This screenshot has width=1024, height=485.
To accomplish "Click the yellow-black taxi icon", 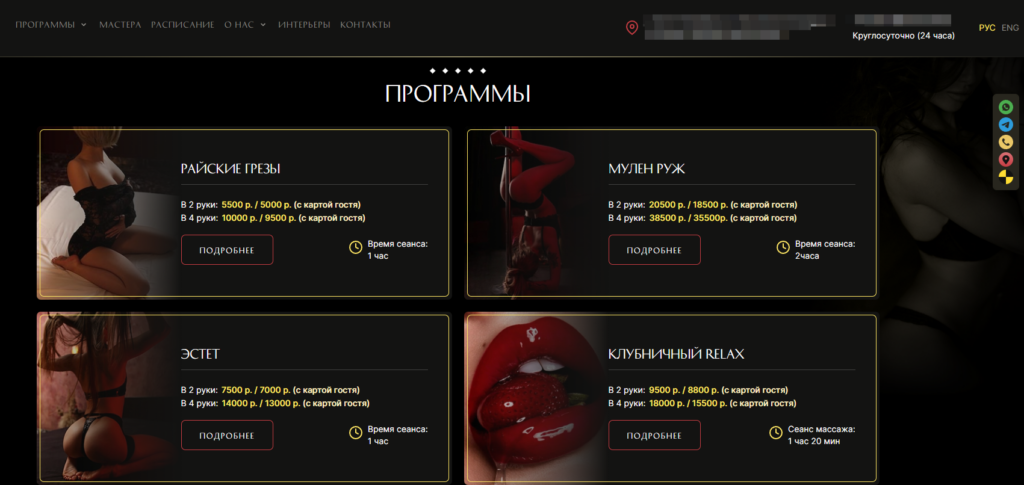I will point(1006,176).
